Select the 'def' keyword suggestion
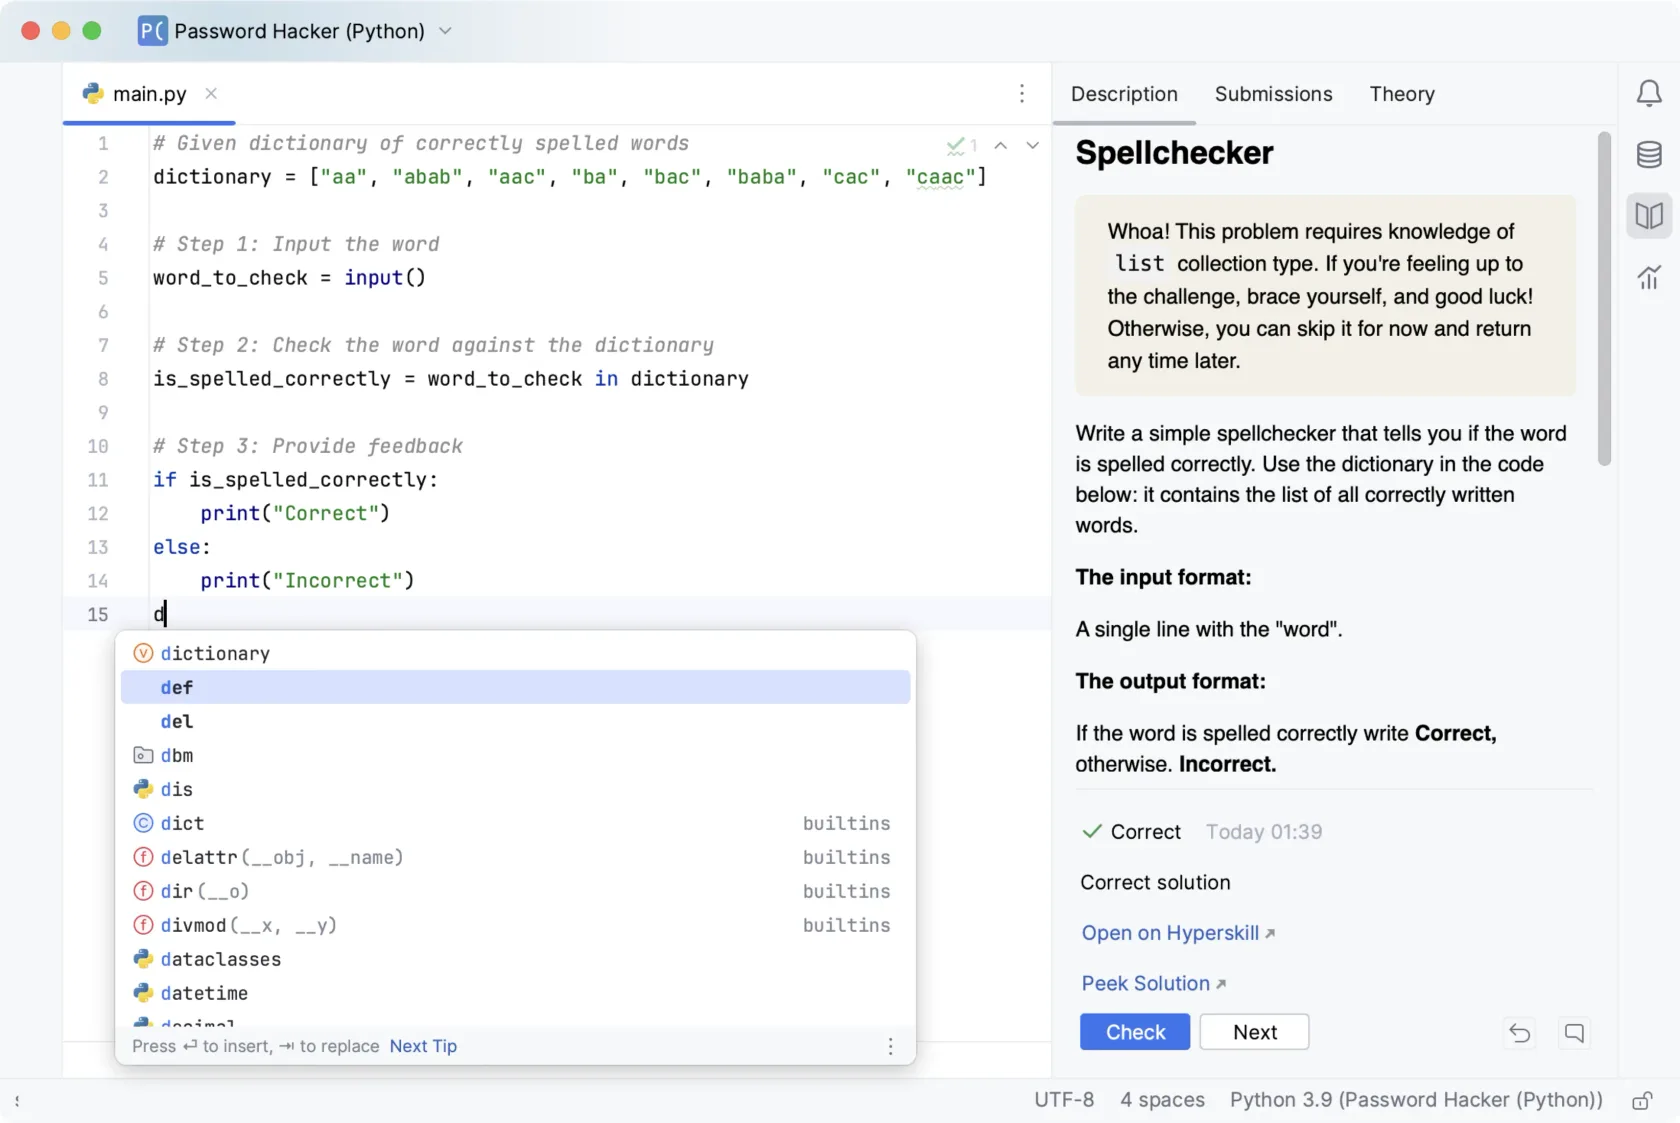The height and width of the screenshot is (1123, 1680). 515,687
